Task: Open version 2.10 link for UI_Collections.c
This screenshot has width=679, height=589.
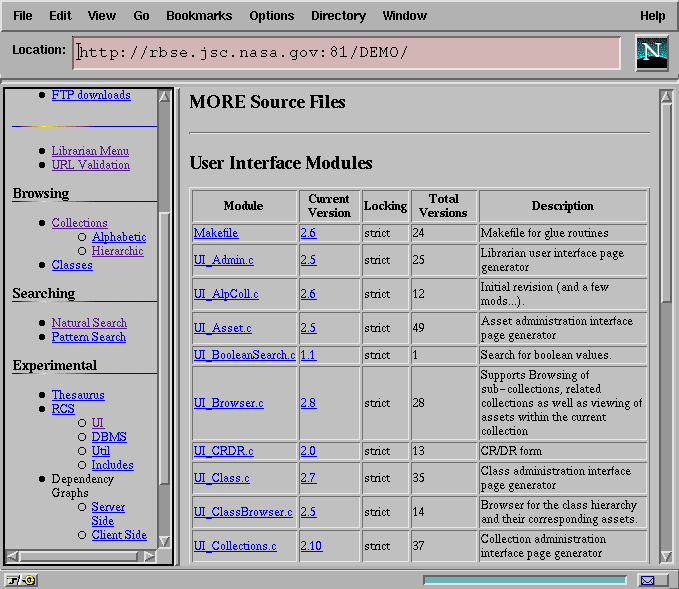Action: [x=311, y=546]
